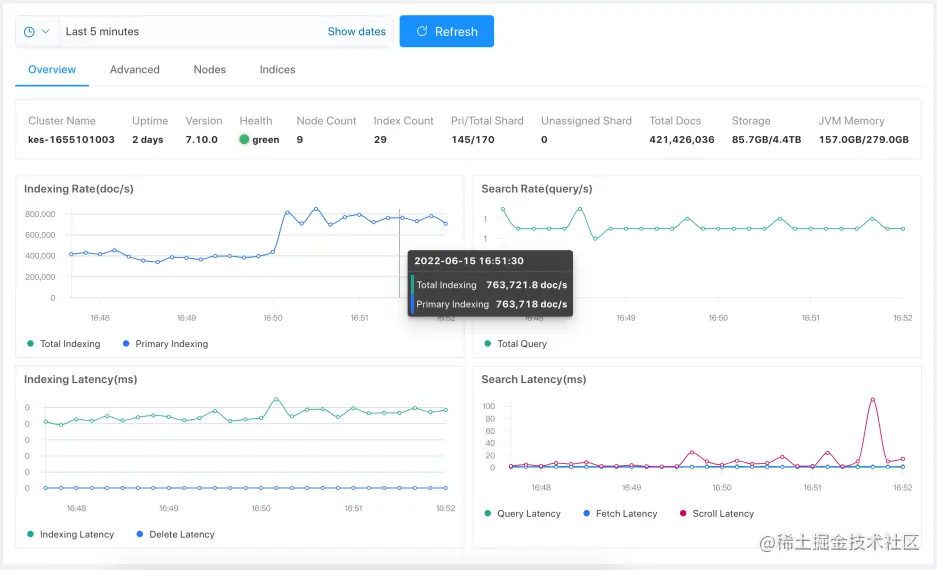937x570 pixels.
Task: Click the Storage value 85.7GB/4.4TB
Action: (x=766, y=140)
